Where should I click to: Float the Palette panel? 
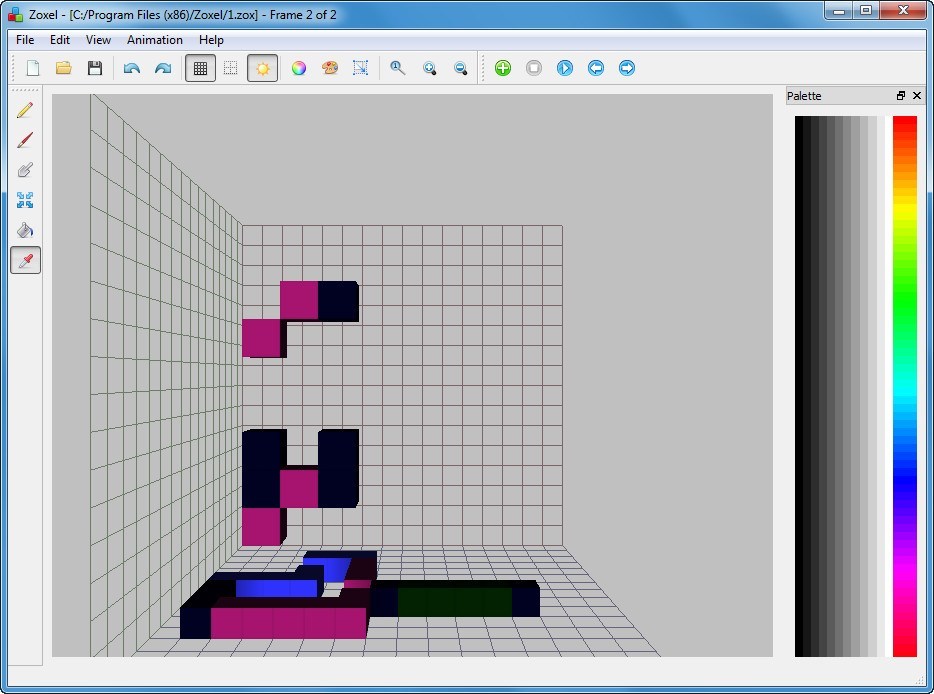(x=901, y=96)
